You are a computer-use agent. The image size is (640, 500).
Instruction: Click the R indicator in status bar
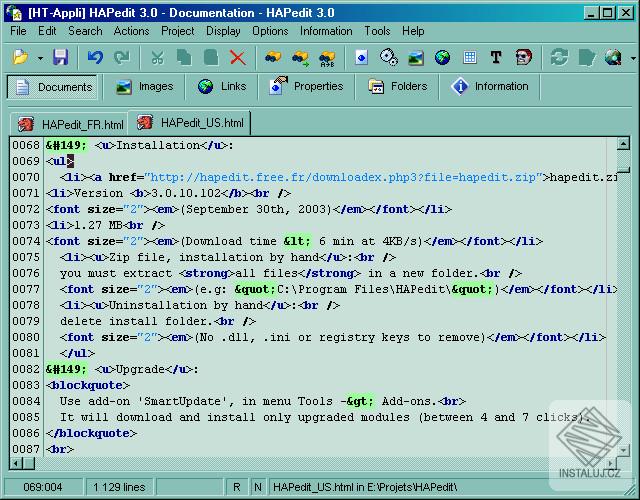237,487
